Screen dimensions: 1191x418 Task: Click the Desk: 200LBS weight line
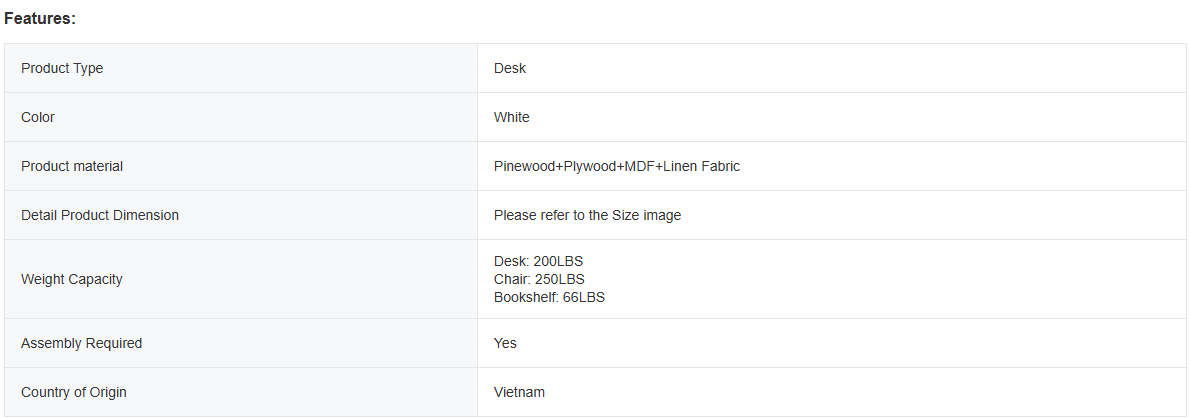(x=538, y=261)
